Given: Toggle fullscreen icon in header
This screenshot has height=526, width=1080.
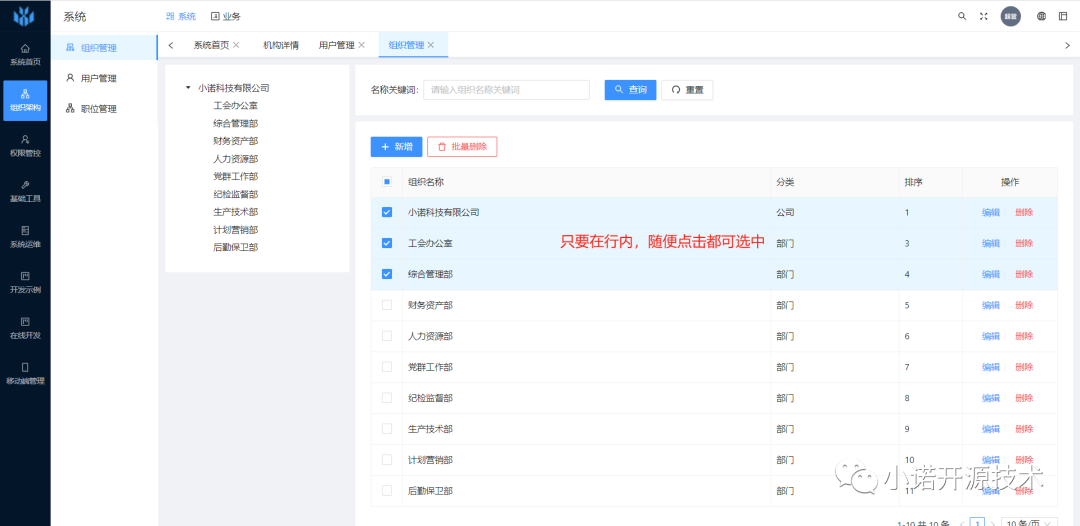Looking at the screenshot, I should [984, 17].
